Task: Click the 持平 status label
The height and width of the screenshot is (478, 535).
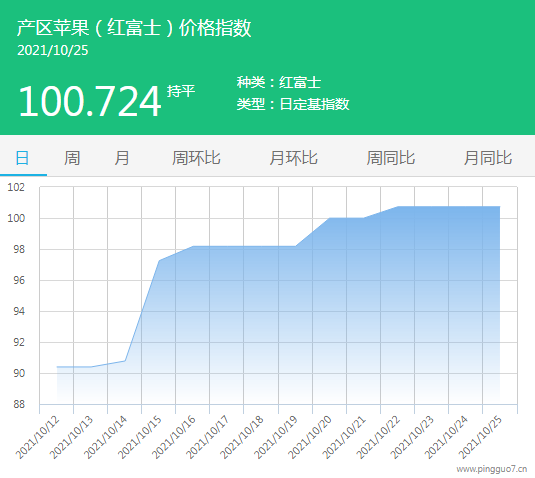Action: click(181, 91)
